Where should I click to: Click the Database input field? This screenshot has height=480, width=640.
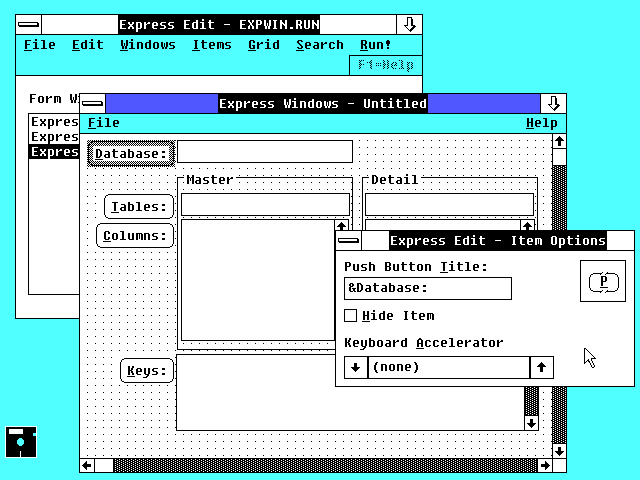click(265, 151)
